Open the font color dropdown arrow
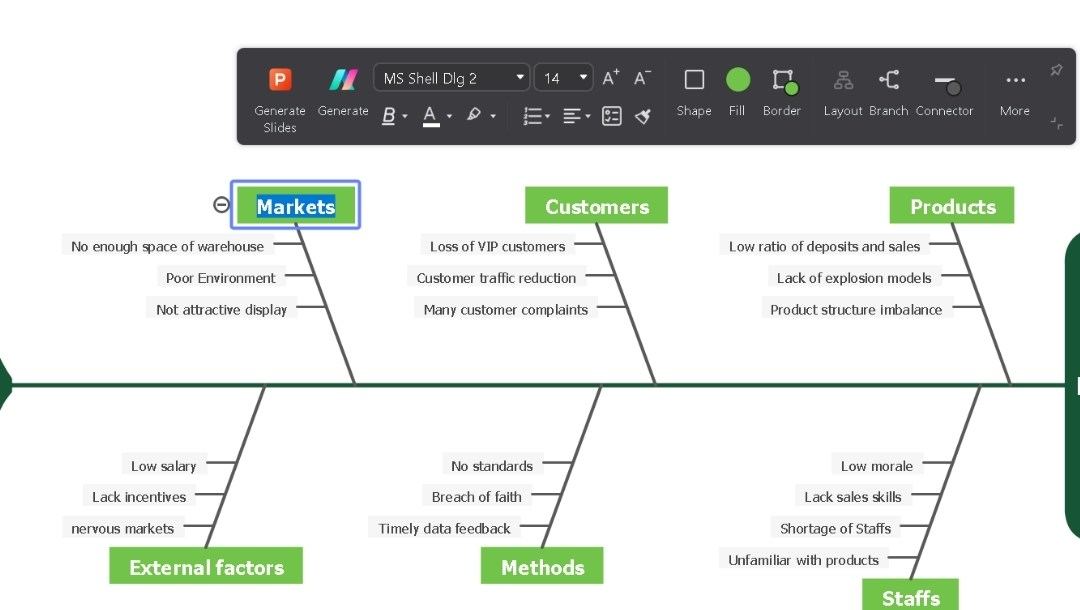1080x610 pixels. [x=450, y=117]
